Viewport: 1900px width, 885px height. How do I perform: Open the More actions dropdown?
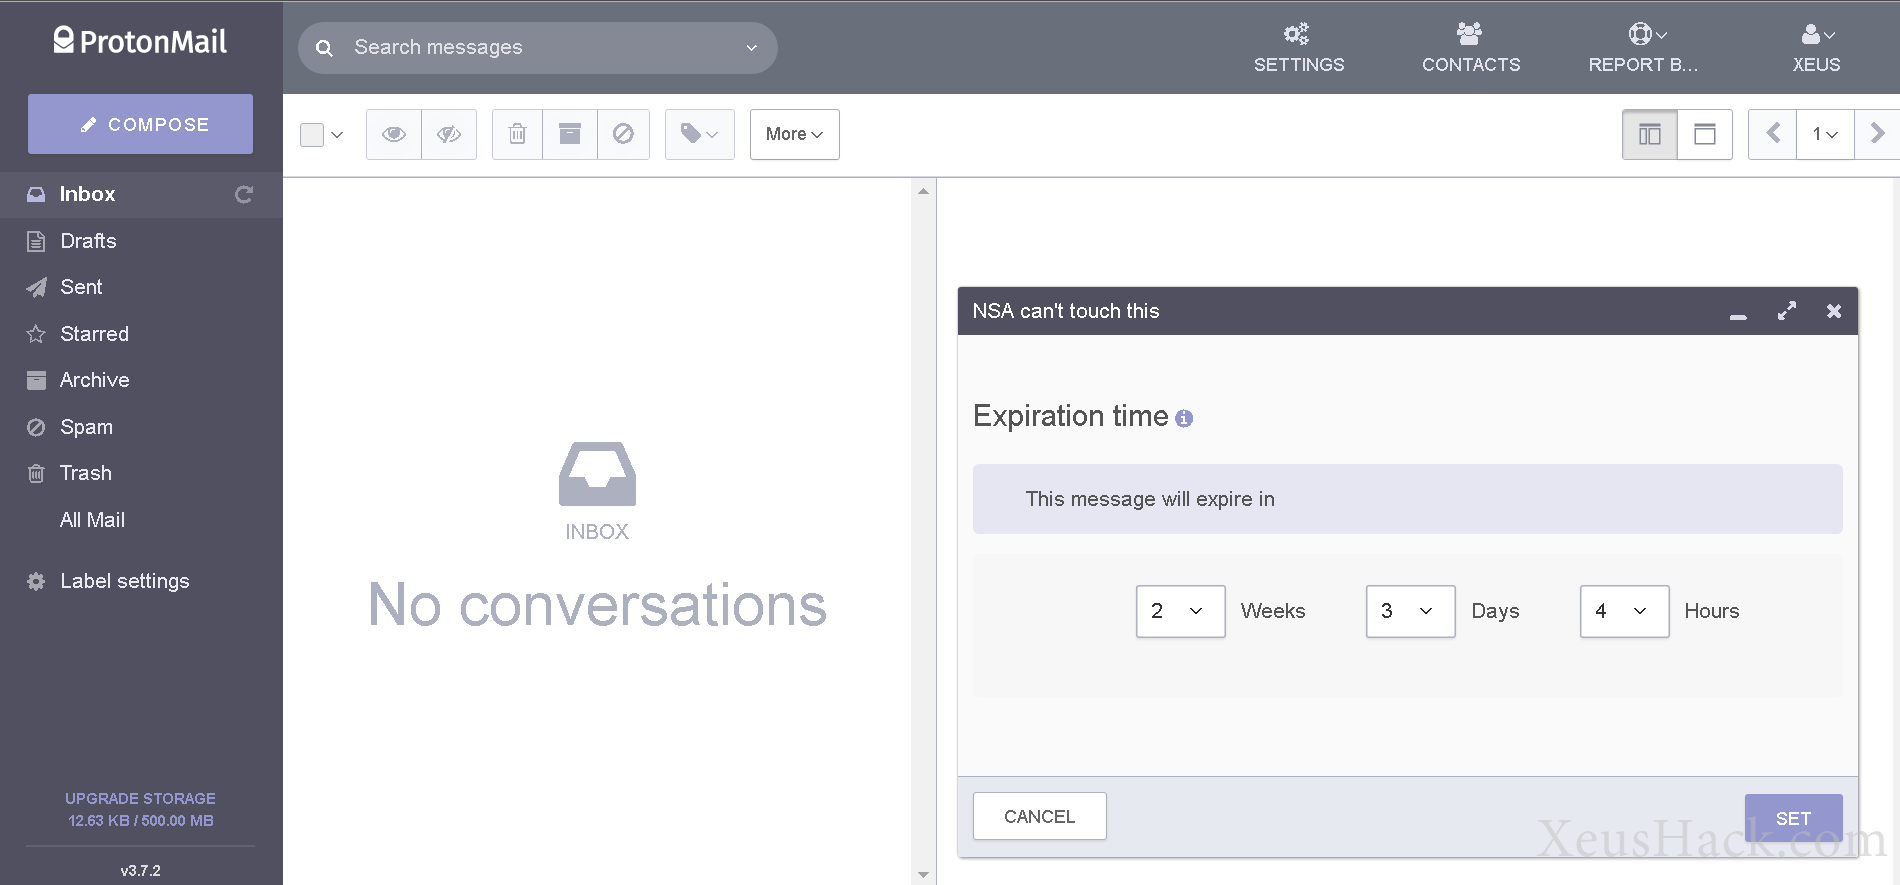794,134
